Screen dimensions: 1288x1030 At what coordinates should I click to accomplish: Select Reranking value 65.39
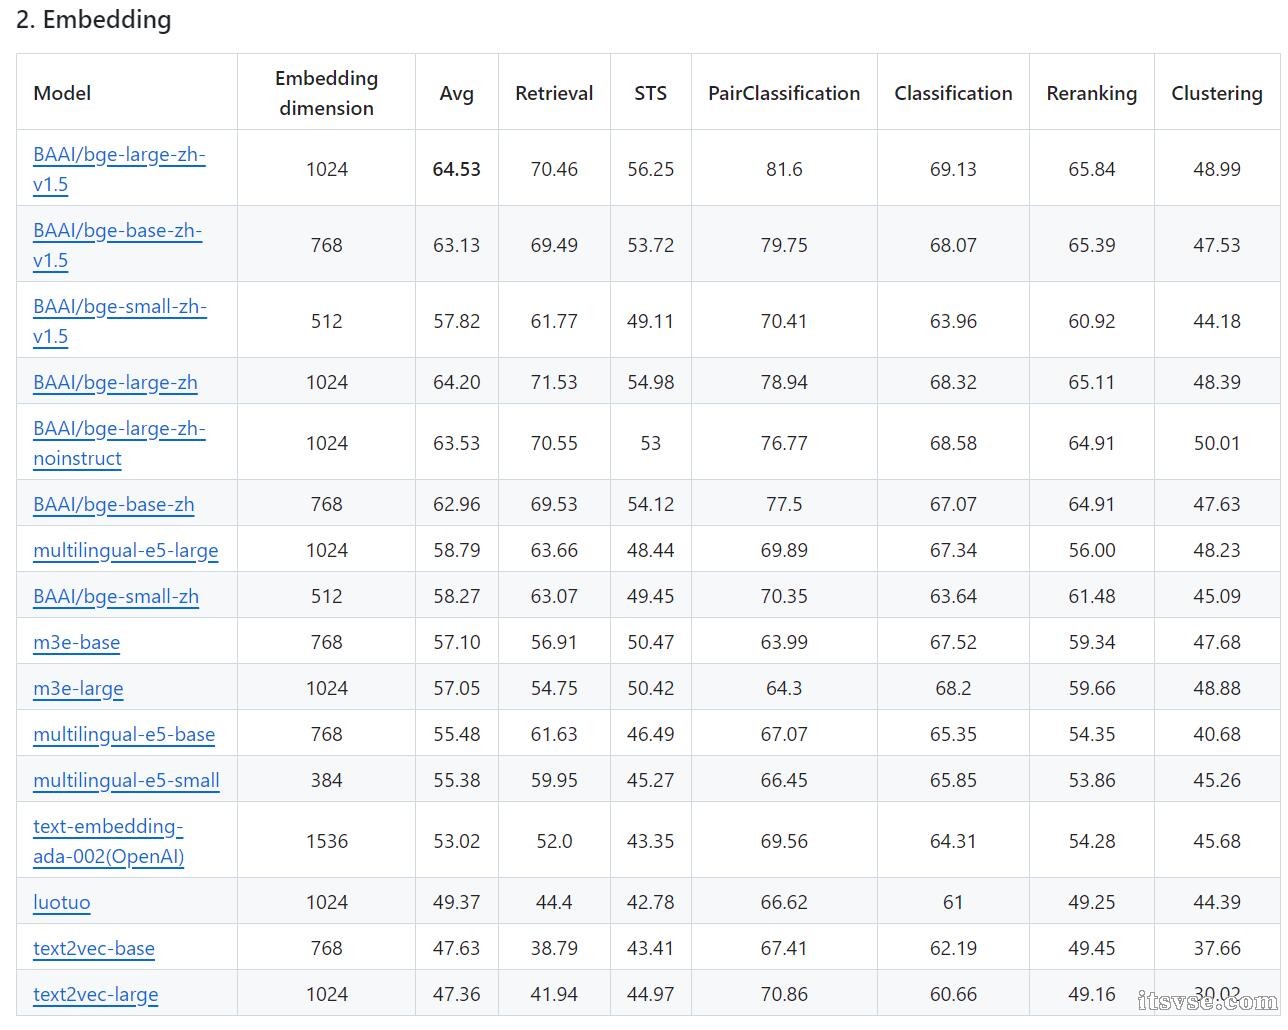tap(1092, 245)
